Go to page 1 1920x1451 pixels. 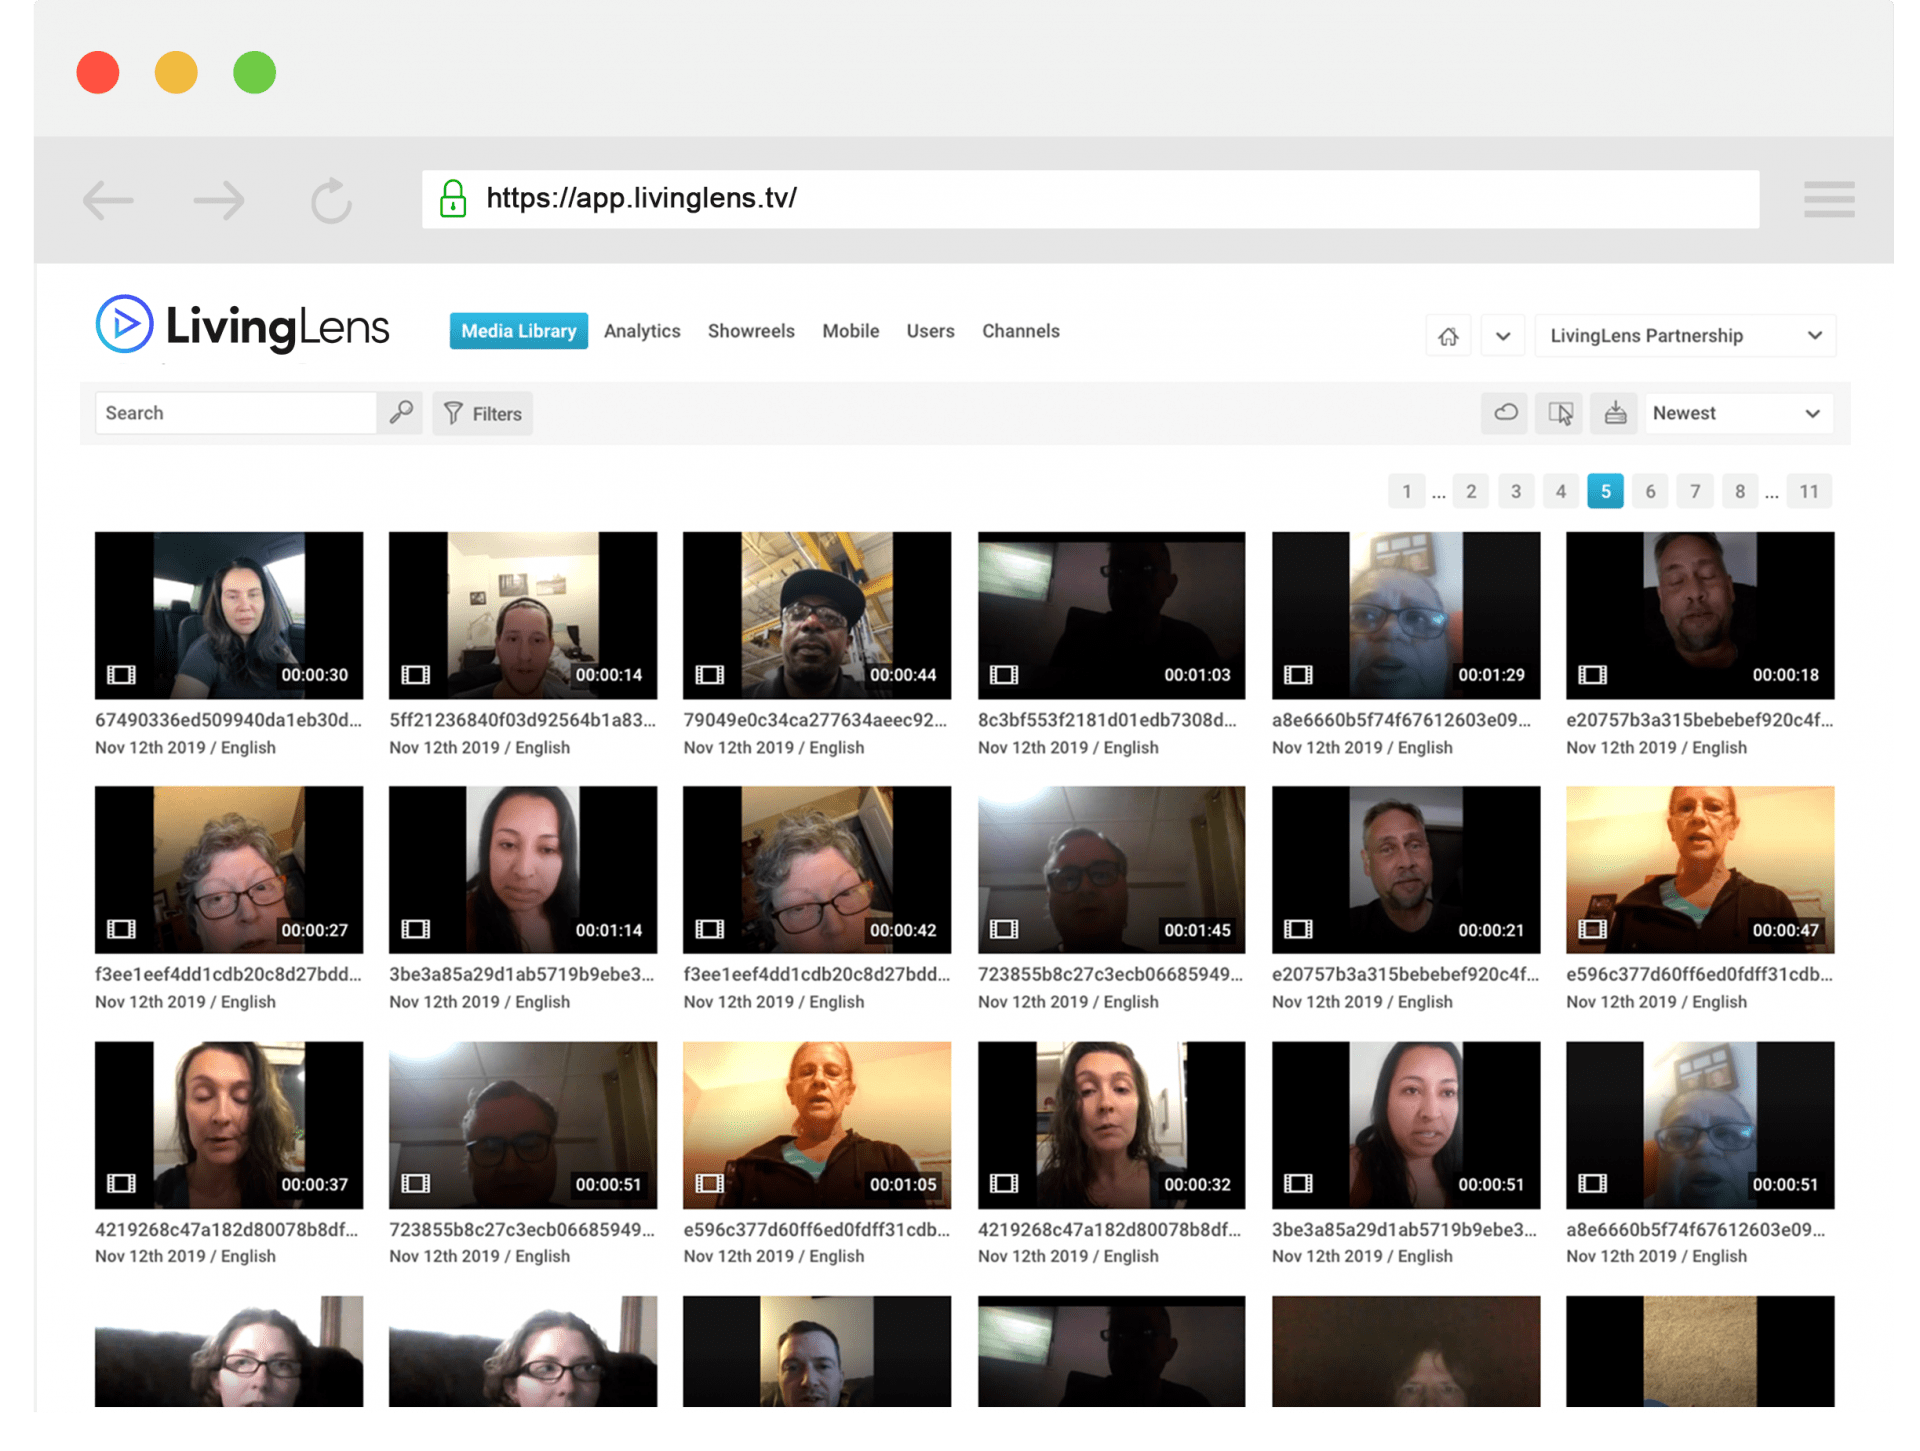pyautogui.click(x=1406, y=491)
